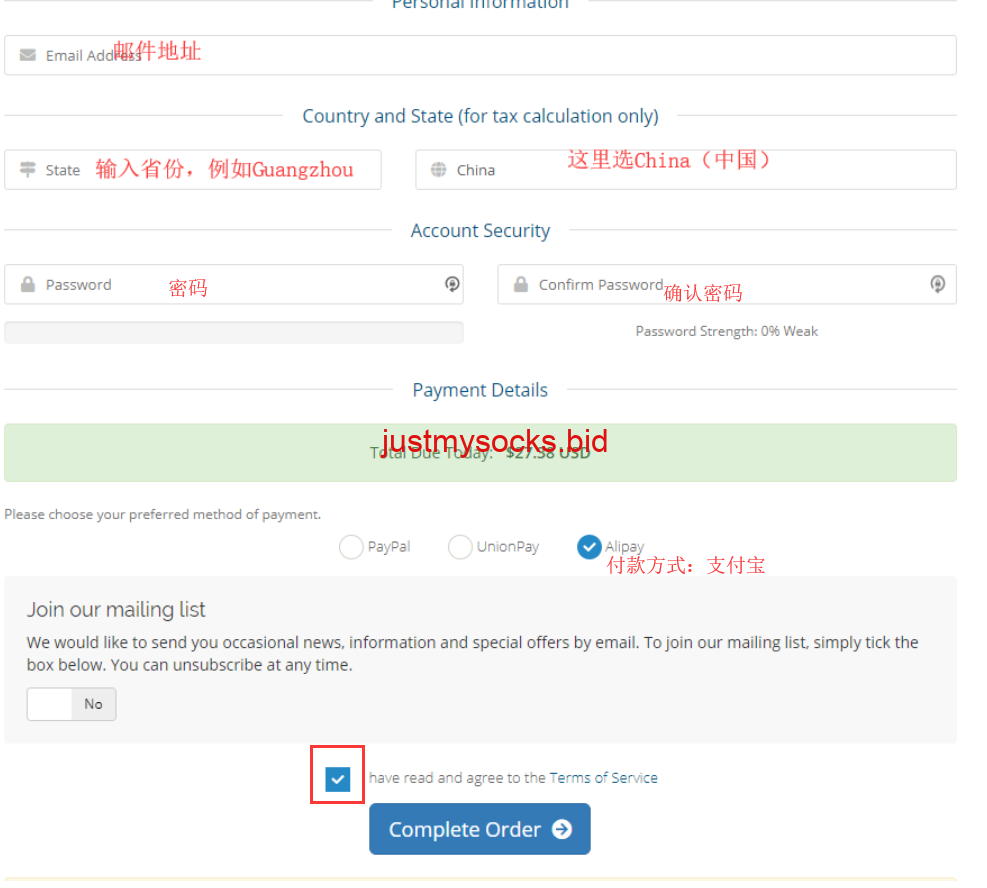Click the arrow icon on Complete Order button
Screen dimensions: 987x888
(562, 829)
